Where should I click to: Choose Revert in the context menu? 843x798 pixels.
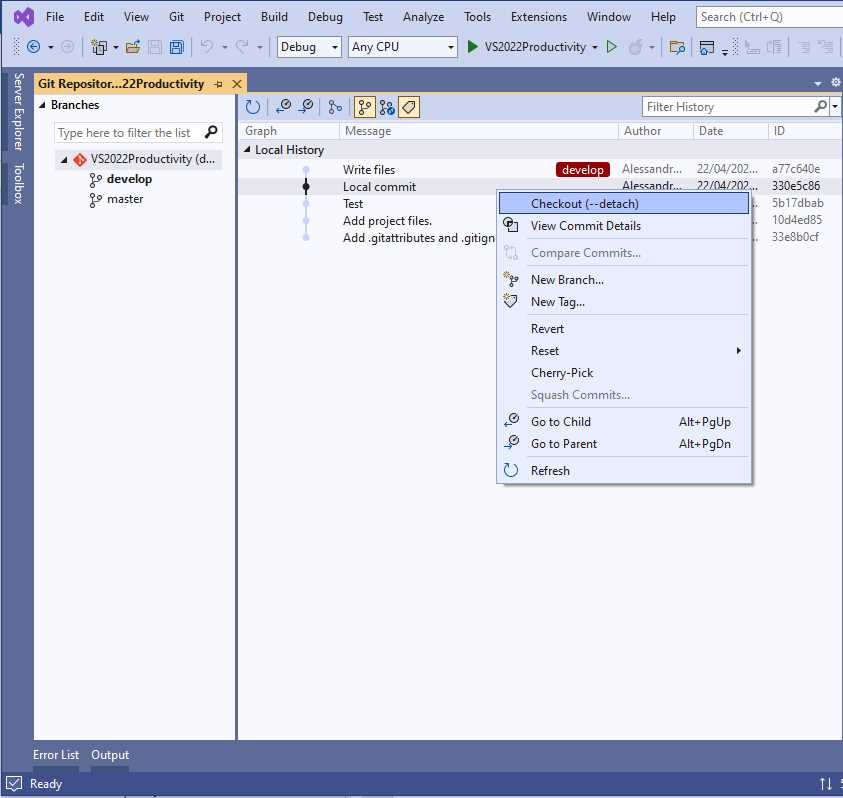[x=624, y=329]
